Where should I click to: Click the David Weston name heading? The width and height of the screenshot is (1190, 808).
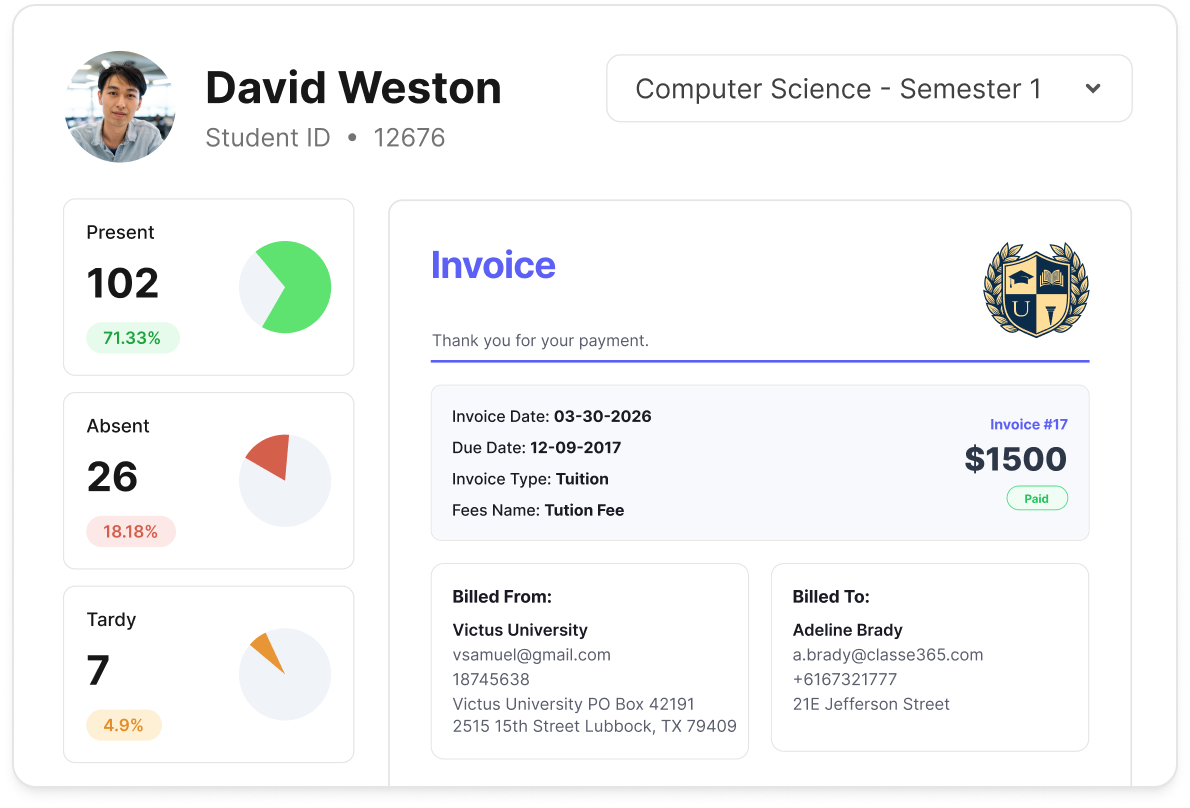[x=353, y=87]
